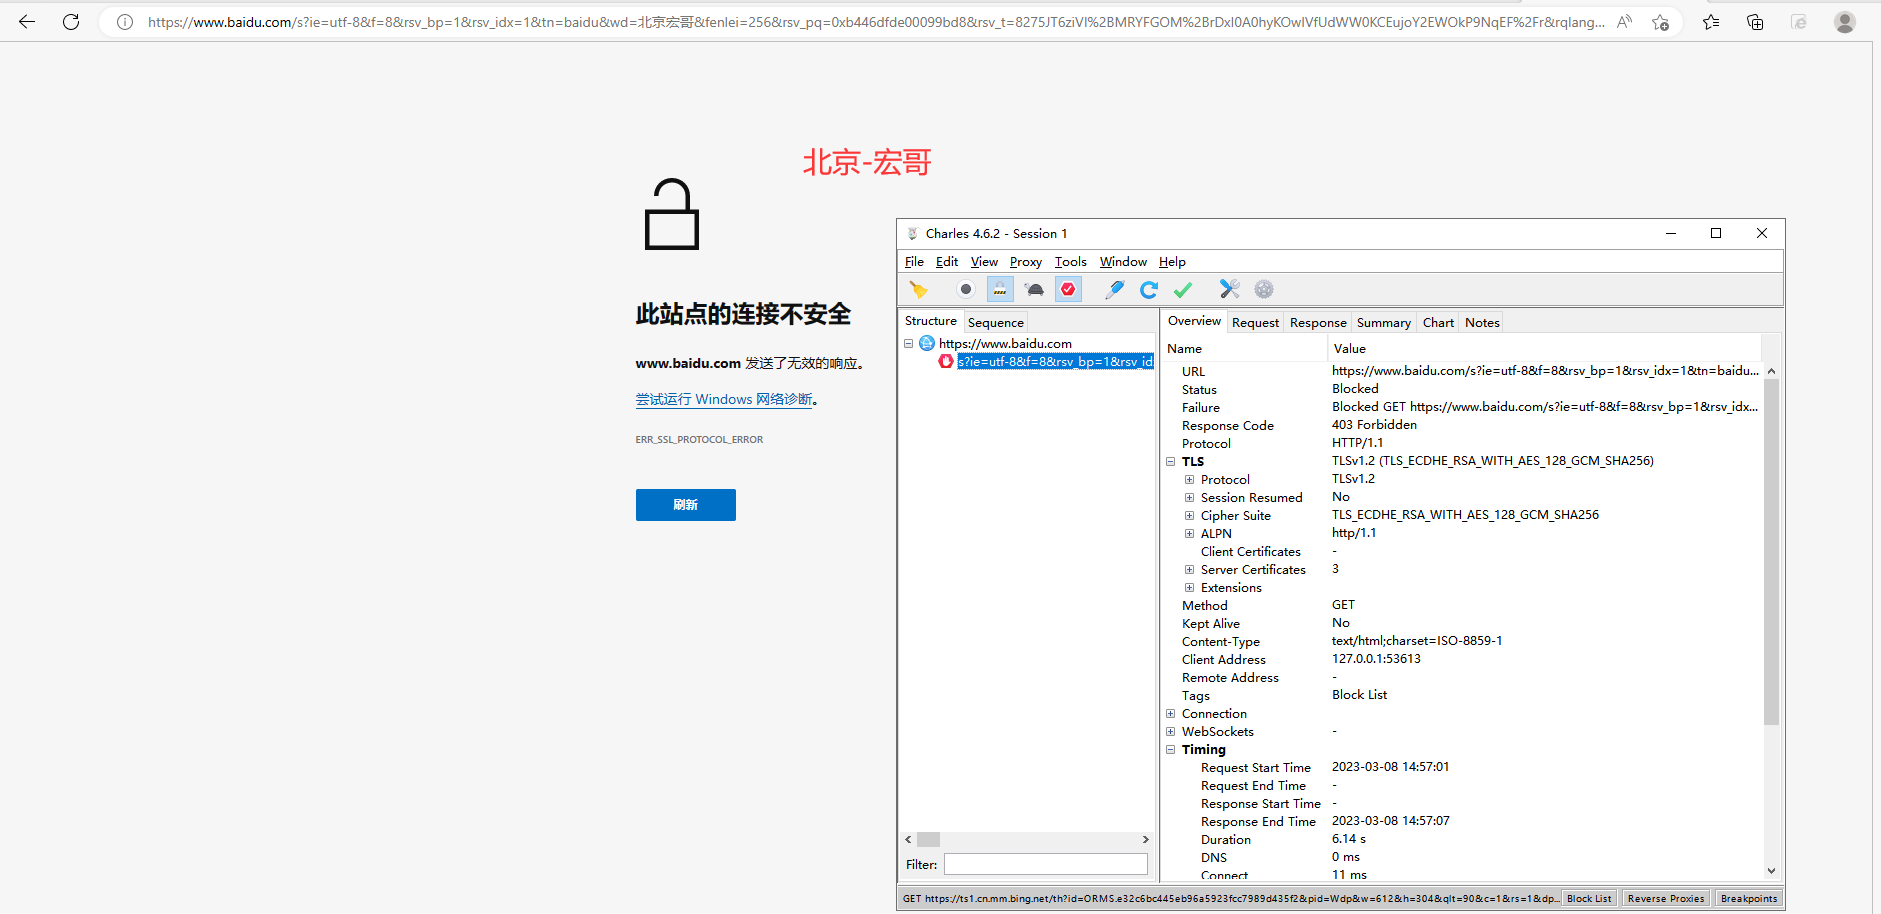Open the Tools wrench icon in toolbar

pyautogui.click(x=1230, y=290)
